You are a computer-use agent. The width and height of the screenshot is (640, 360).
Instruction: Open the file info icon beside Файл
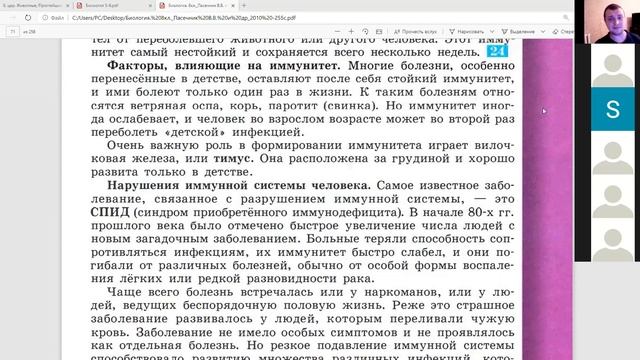(45, 18)
